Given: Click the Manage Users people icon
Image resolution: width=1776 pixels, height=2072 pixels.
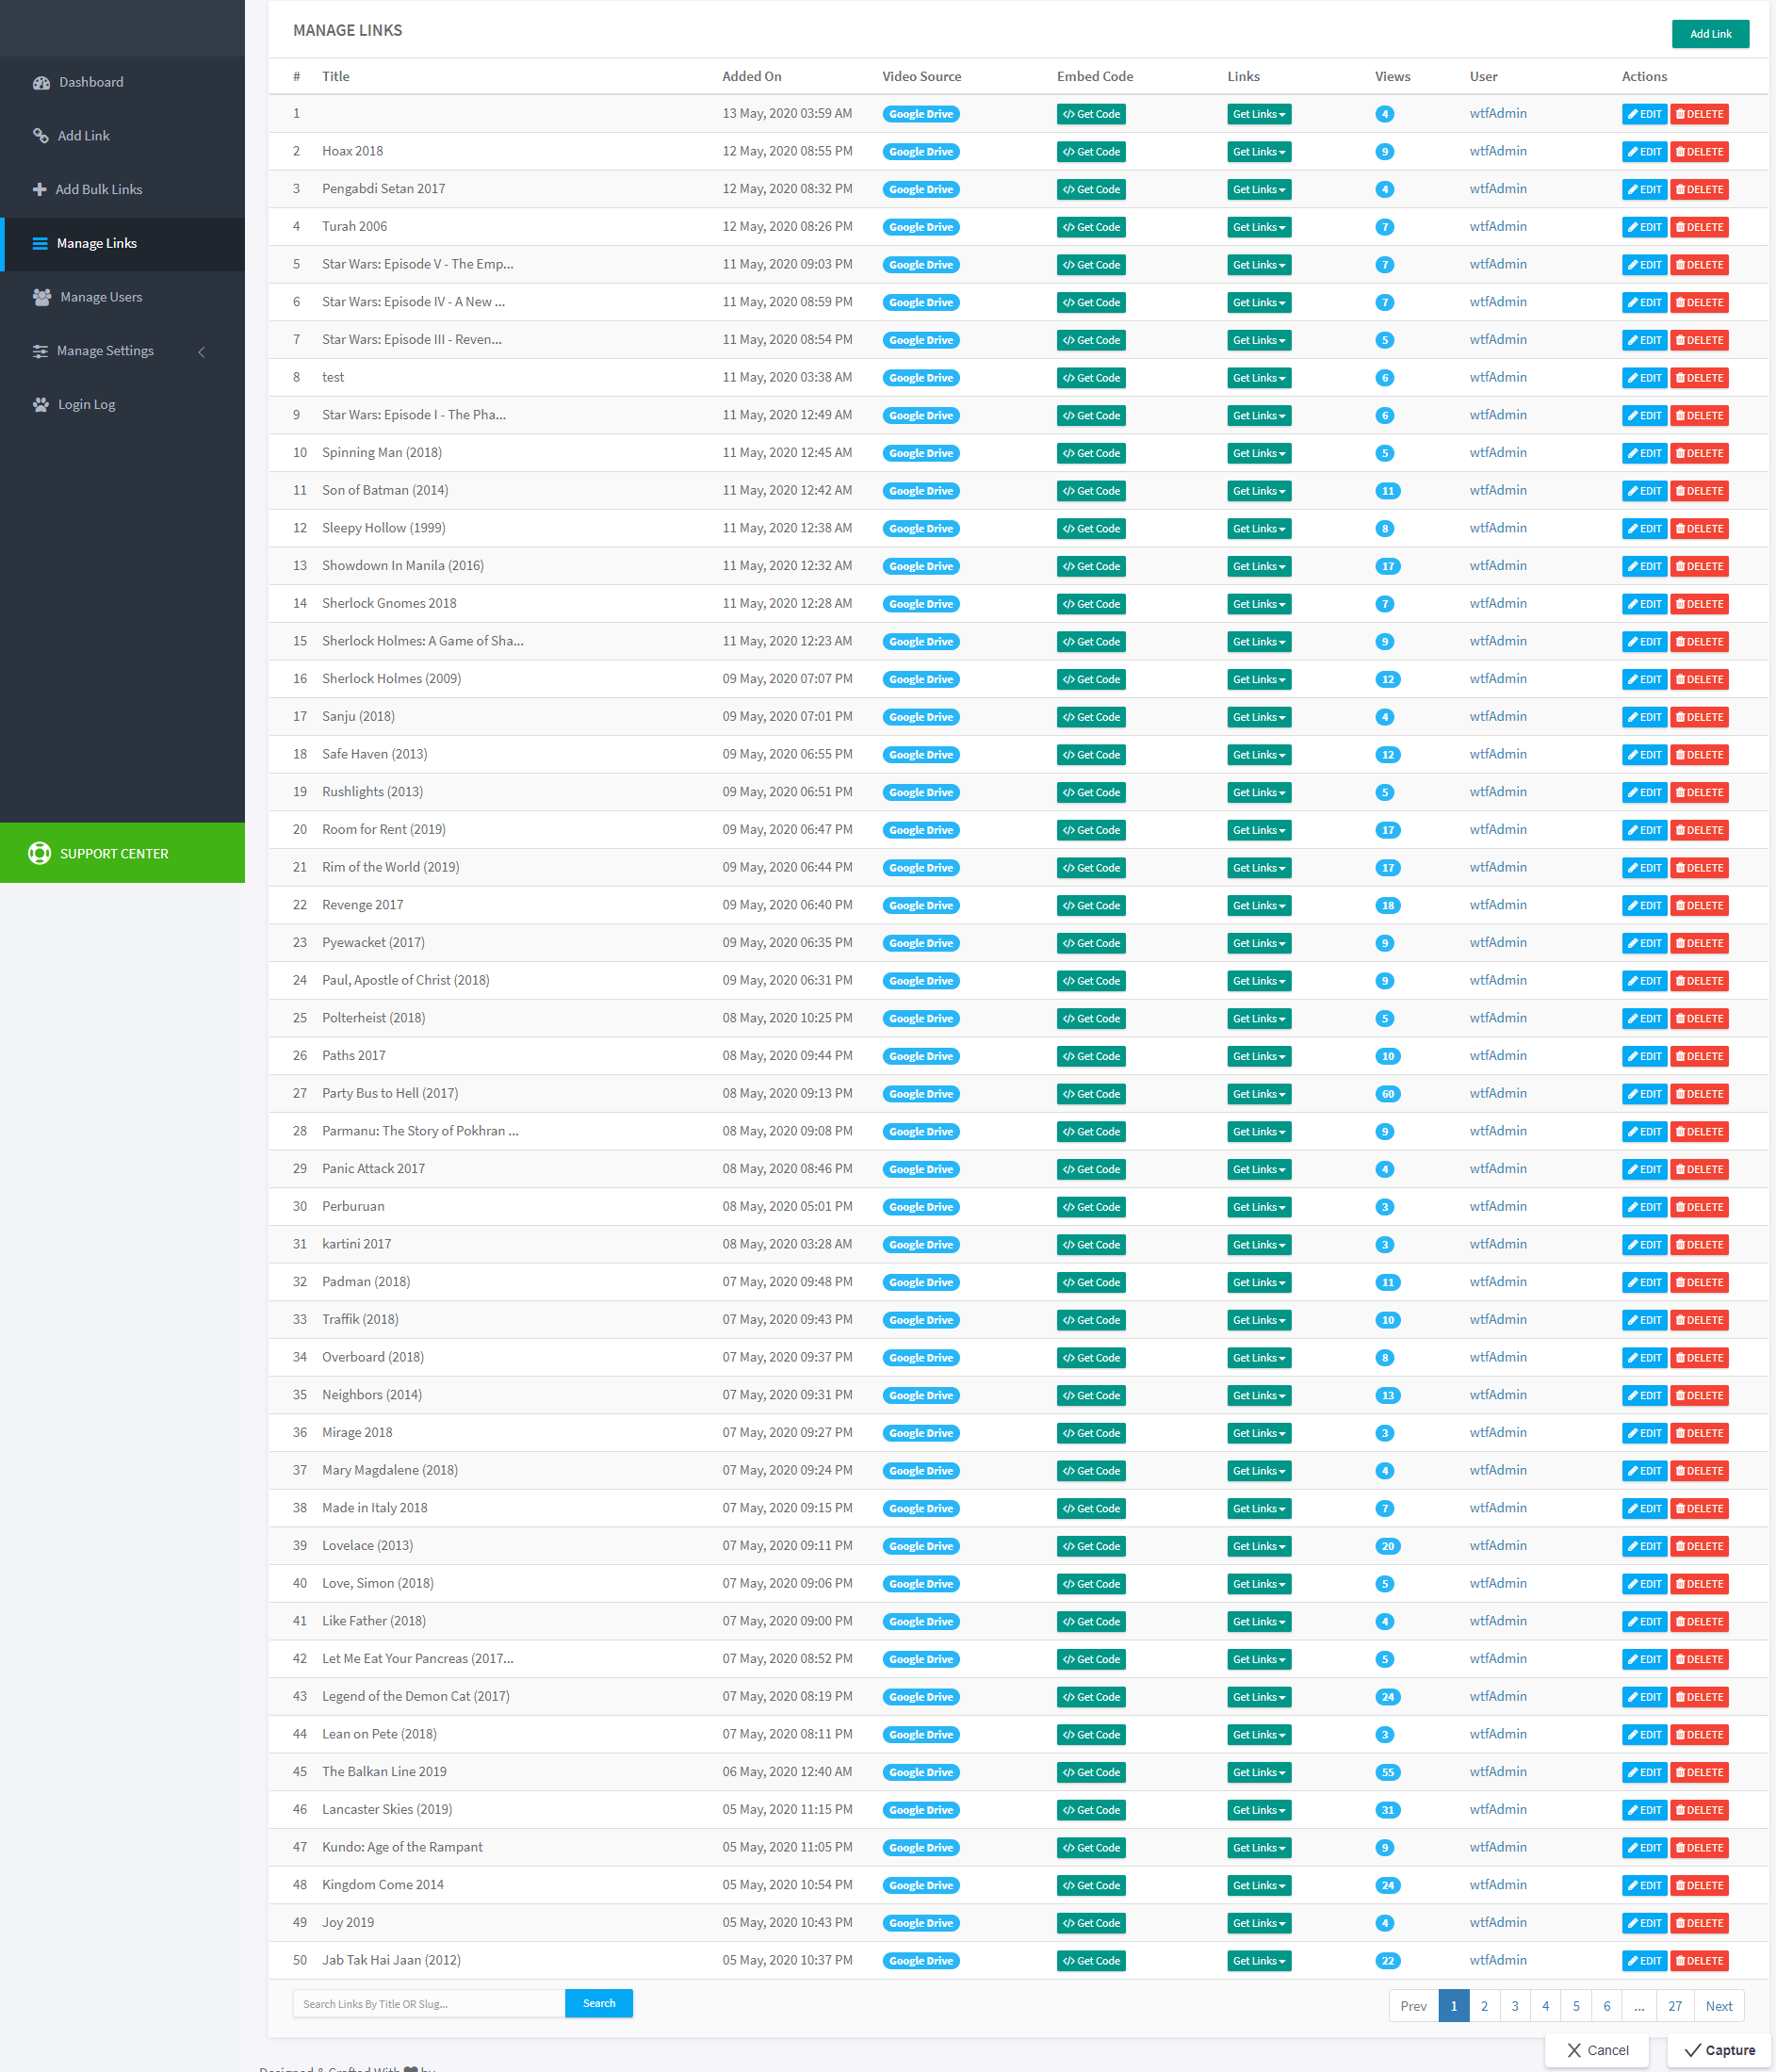Looking at the screenshot, I should click(42, 297).
